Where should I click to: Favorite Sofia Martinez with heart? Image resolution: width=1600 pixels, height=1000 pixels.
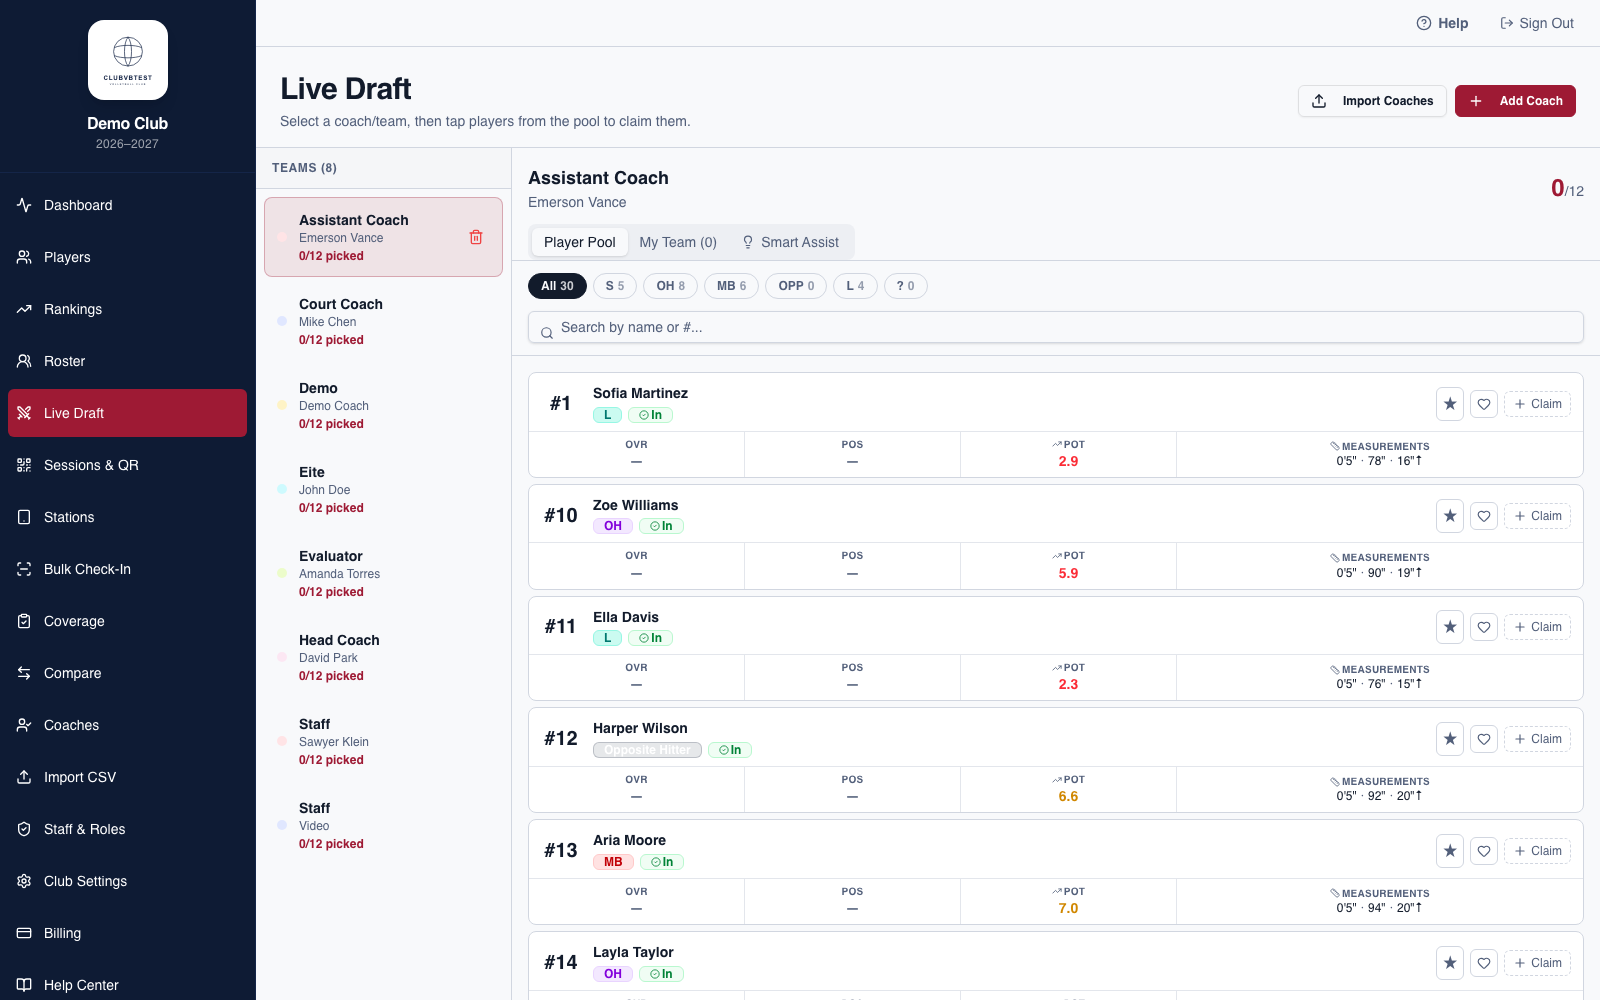click(1484, 404)
